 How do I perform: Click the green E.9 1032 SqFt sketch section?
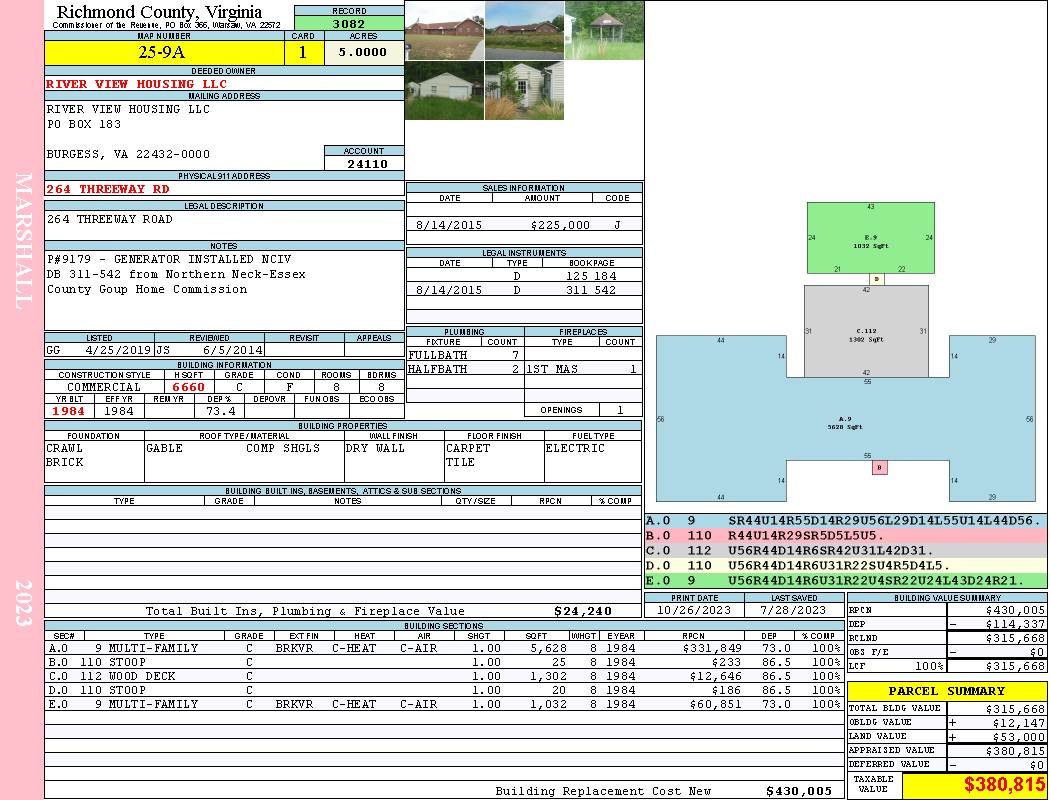[x=870, y=238]
